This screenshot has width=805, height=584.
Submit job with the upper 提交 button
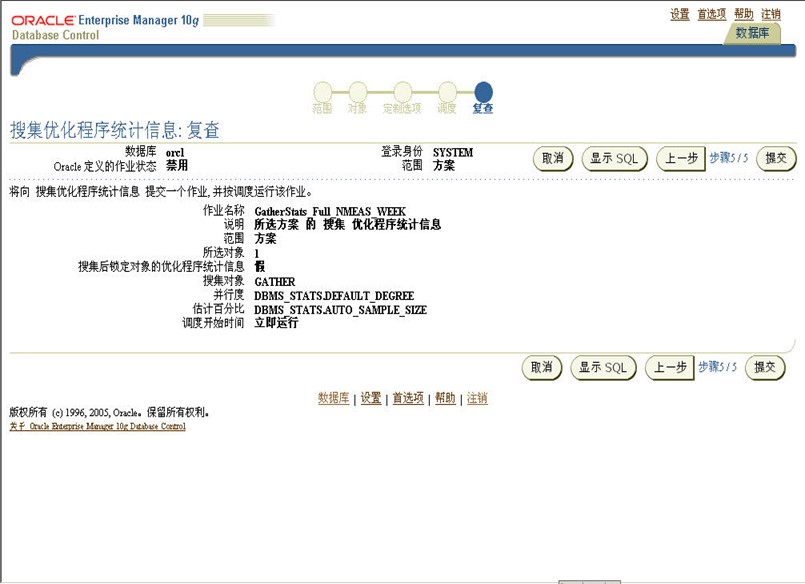click(776, 158)
